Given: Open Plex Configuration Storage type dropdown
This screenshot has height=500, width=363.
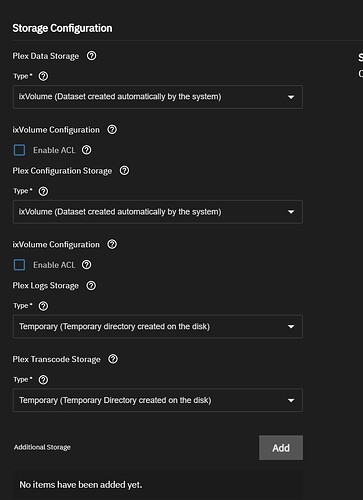Looking at the screenshot, I should point(158,212).
